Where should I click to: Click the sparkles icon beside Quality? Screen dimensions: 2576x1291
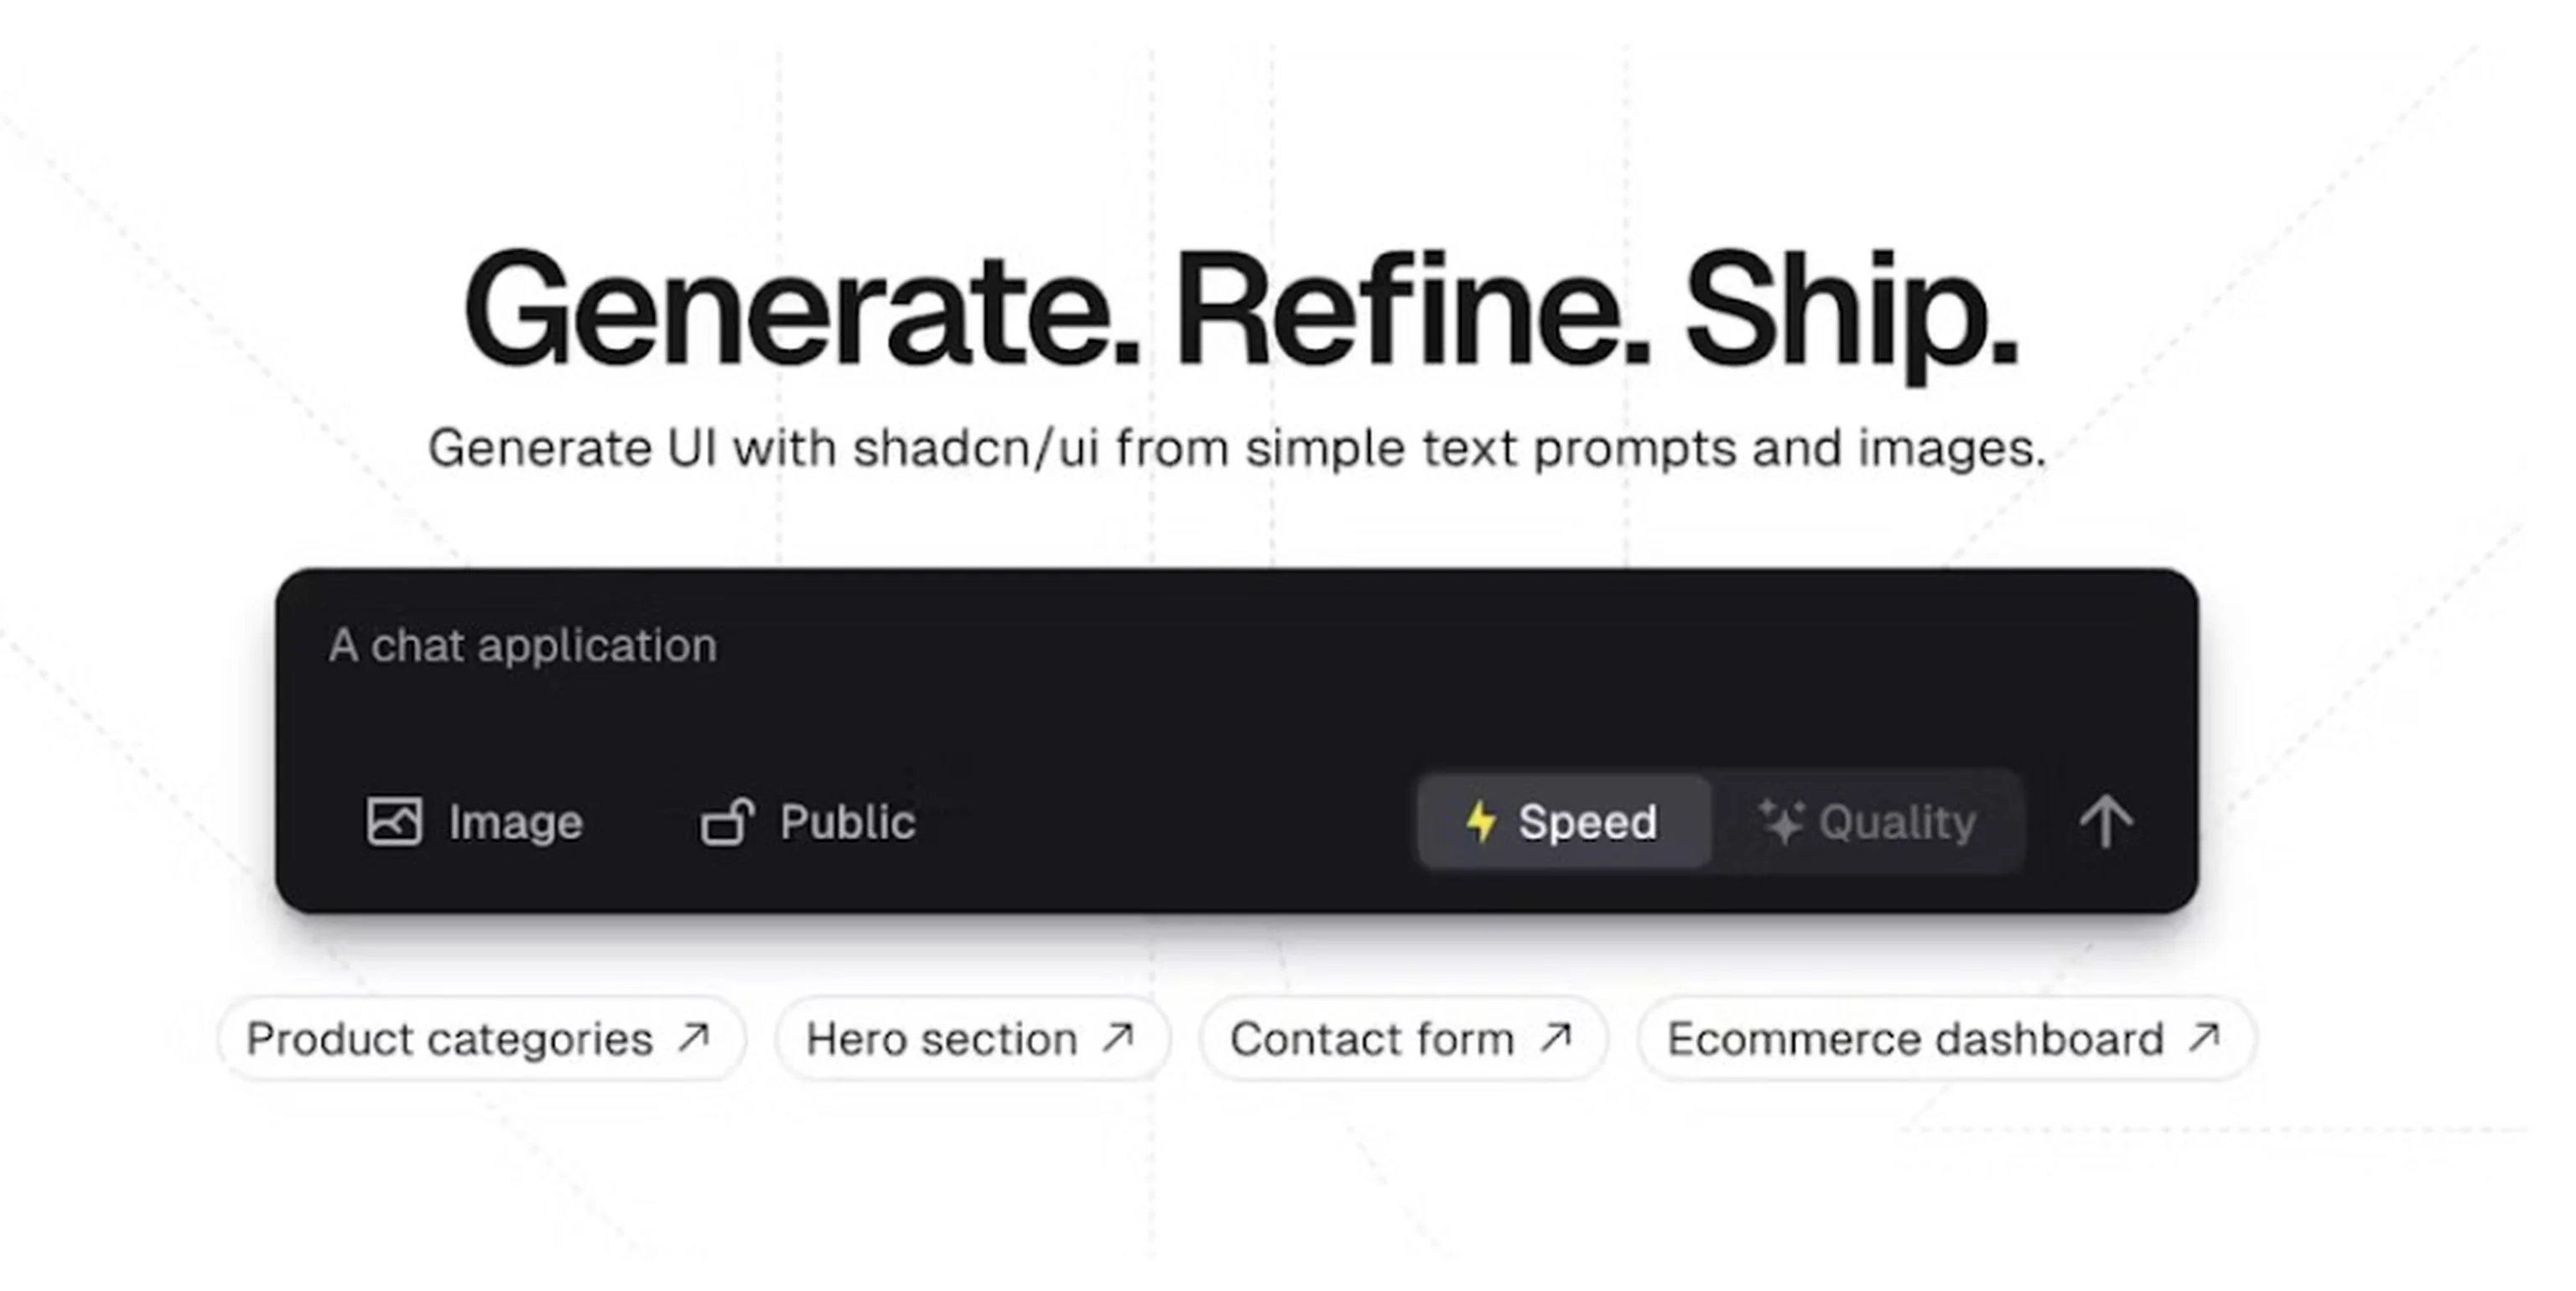pos(1781,822)
